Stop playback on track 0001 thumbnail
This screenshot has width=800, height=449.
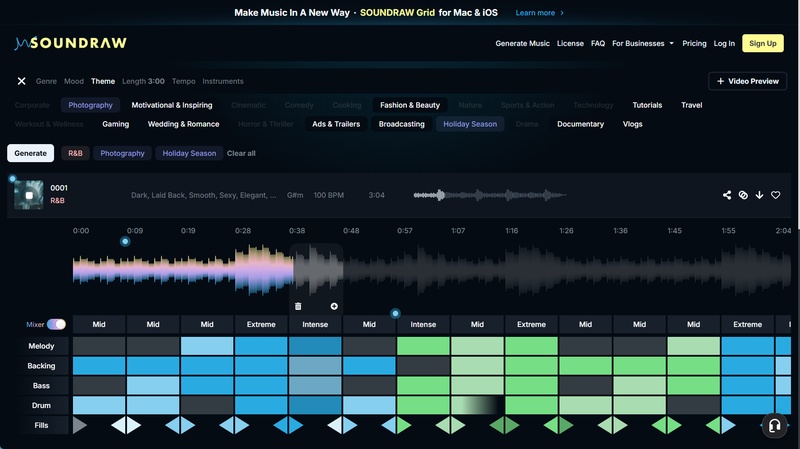29,195
